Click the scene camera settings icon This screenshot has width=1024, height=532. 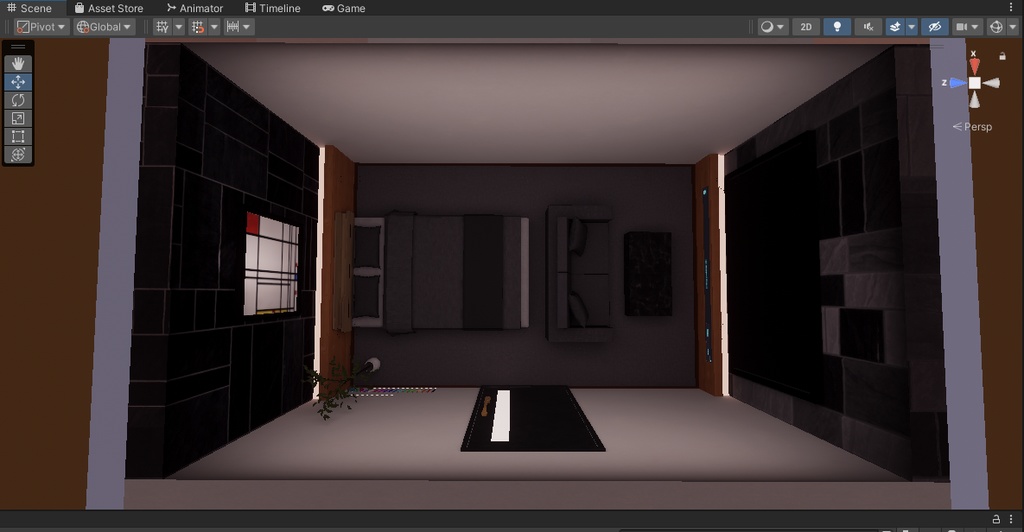[961, 27]
